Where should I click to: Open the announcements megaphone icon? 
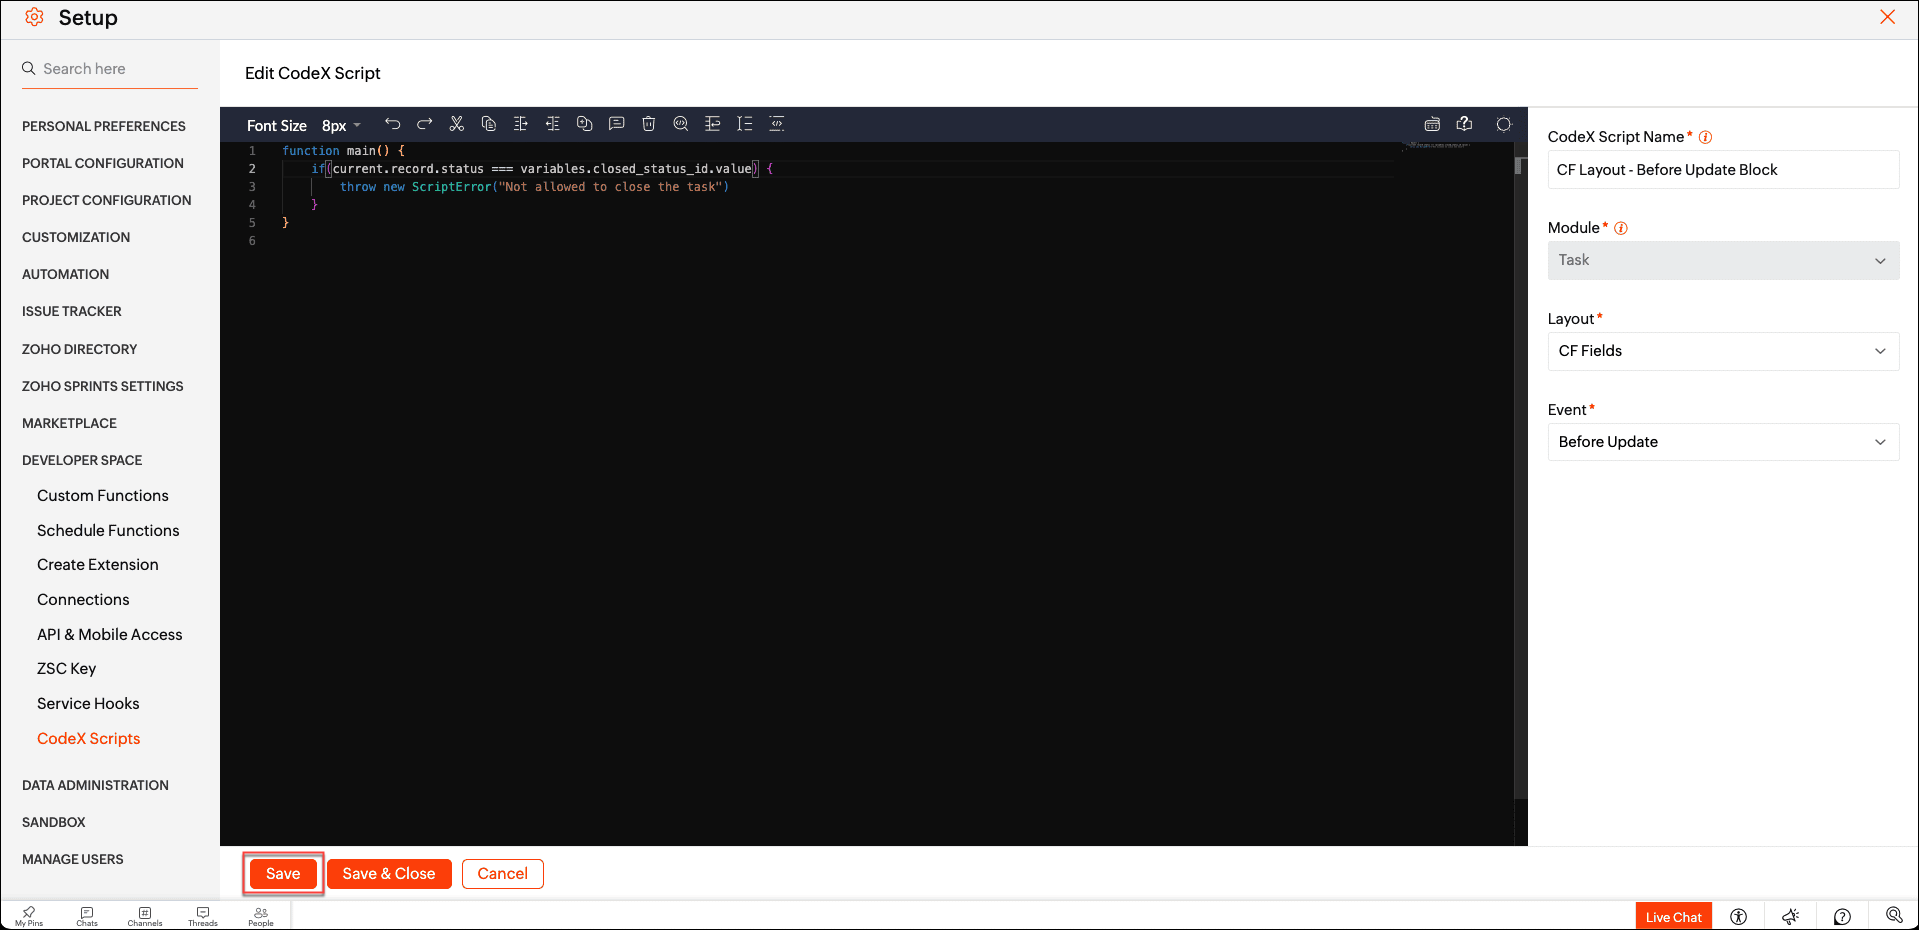pos(1791,917)
